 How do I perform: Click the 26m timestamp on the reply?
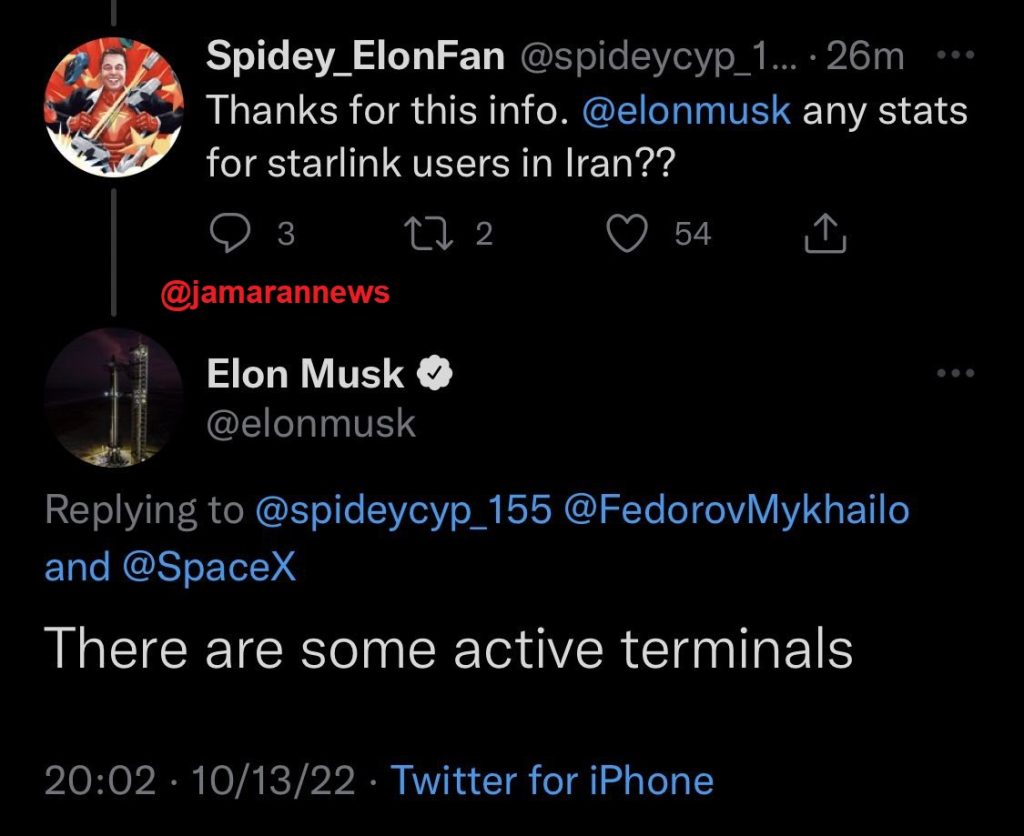point(865,57)
